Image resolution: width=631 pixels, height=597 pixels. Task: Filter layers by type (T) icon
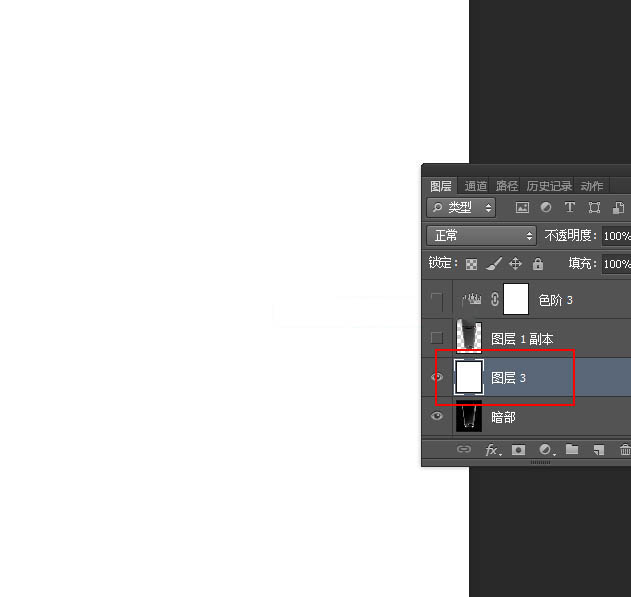(569, 207)
